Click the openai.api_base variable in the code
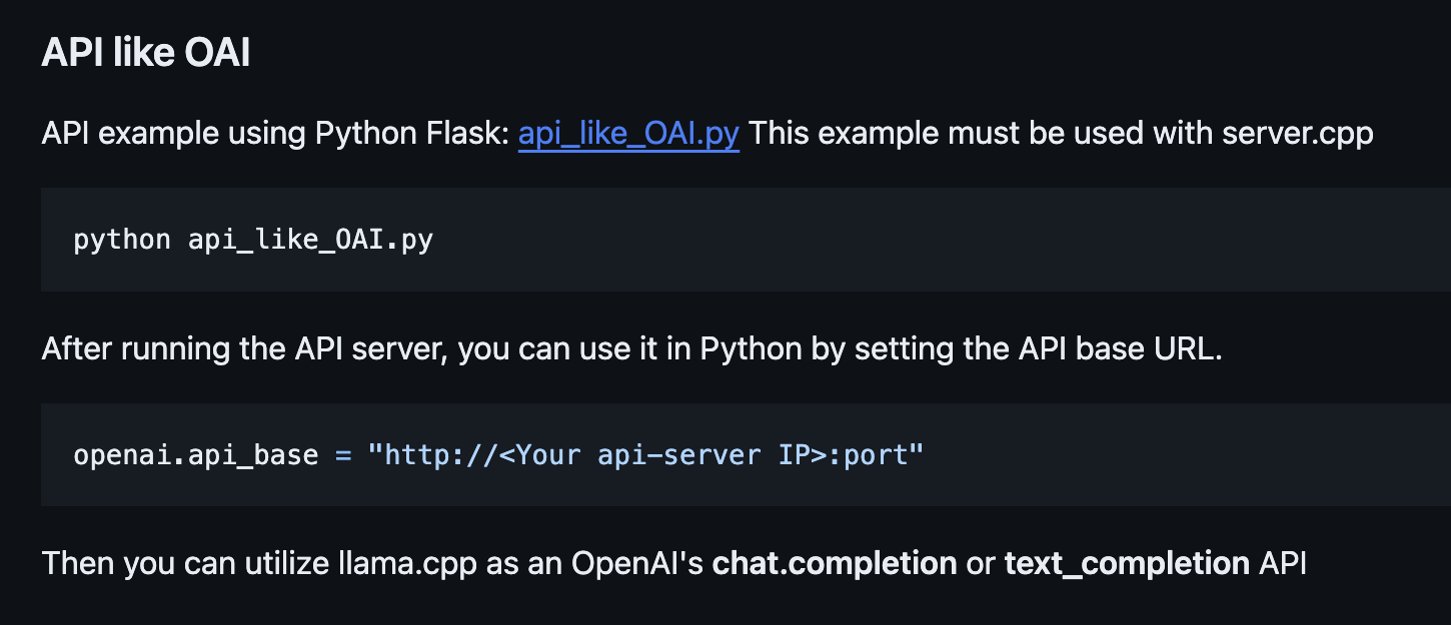 point(196,455)
